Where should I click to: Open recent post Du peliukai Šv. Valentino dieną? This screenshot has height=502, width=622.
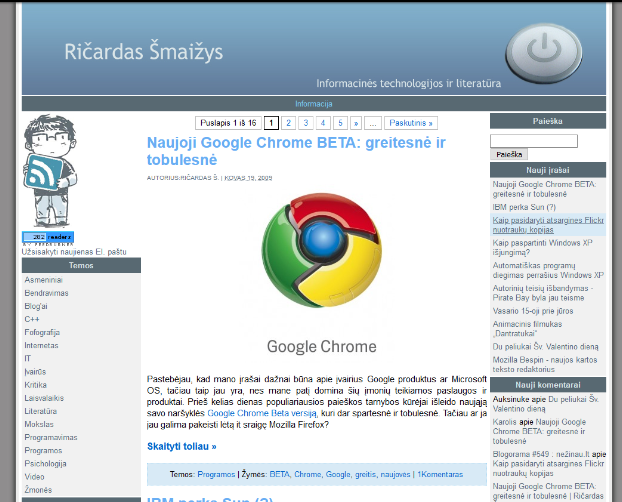[x=545, y=347]
